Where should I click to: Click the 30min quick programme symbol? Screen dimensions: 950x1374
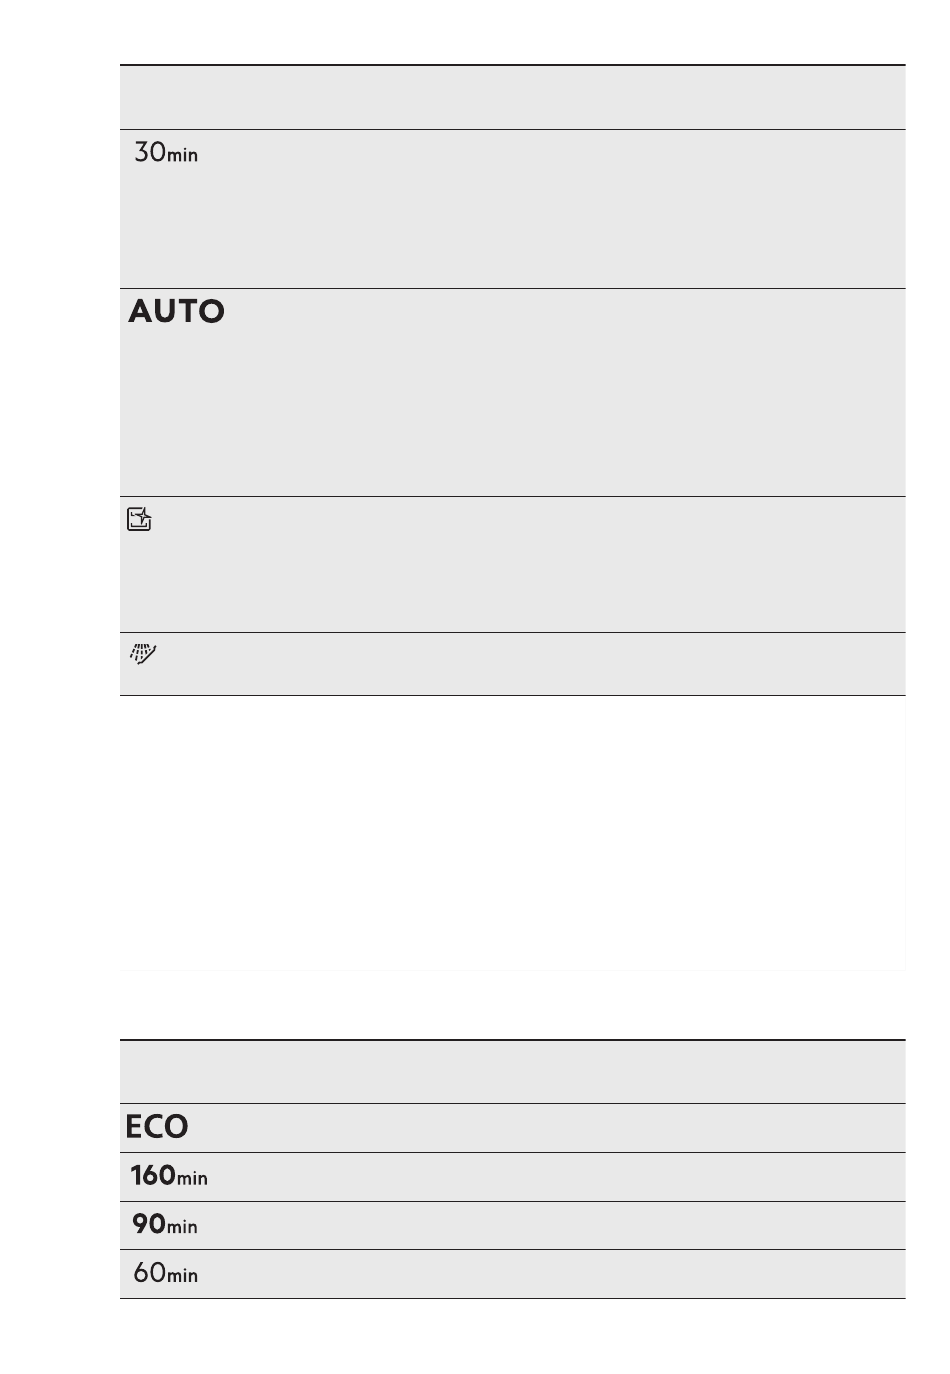[x=166, y=152]
